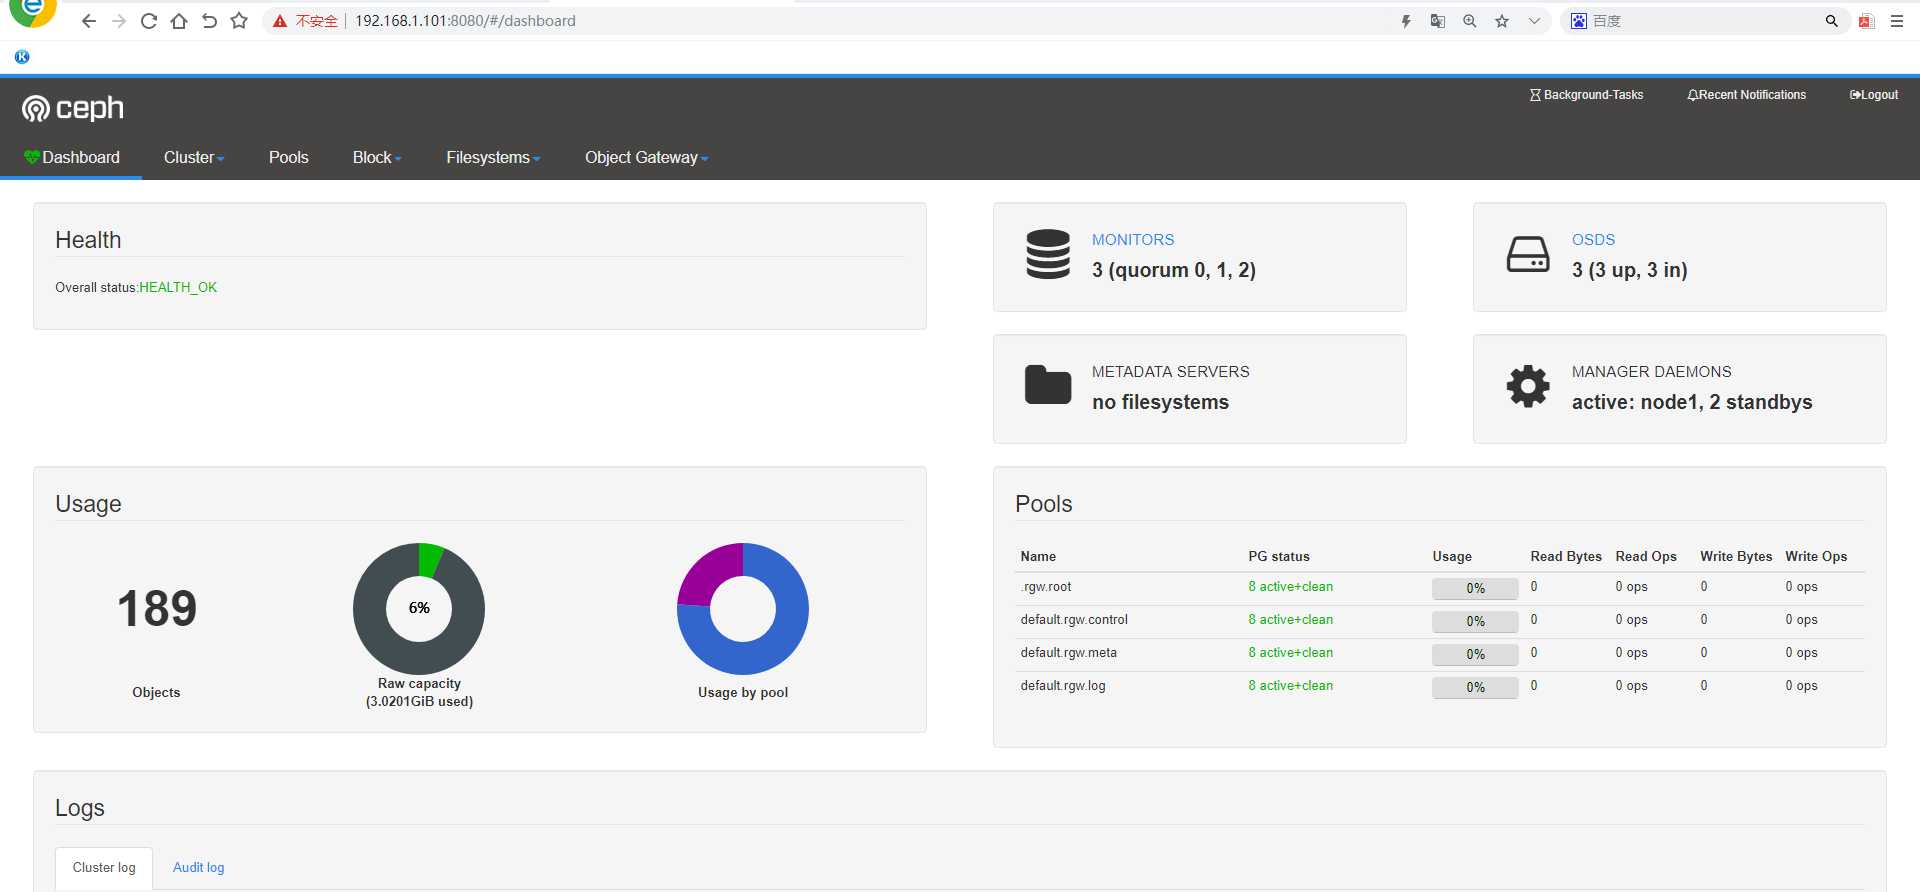The width and height of the screenshot is (1920, 892).
Task: Click the default.rgw.control pool name
Action: click(1074, 620)
